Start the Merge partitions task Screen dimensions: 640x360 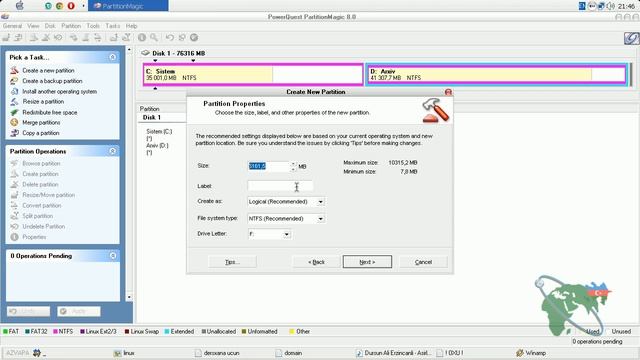point(41,122)
